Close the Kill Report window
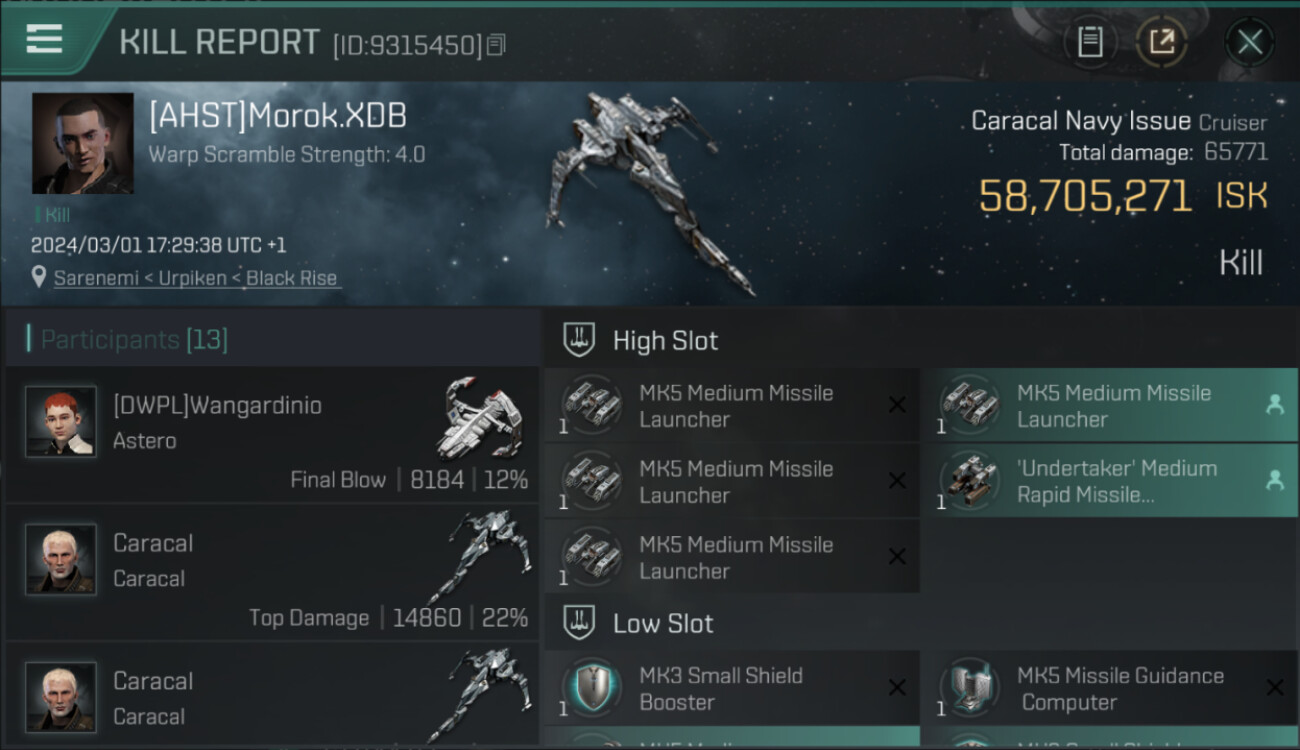The image size is (1300, 750). click(1249, 42)
